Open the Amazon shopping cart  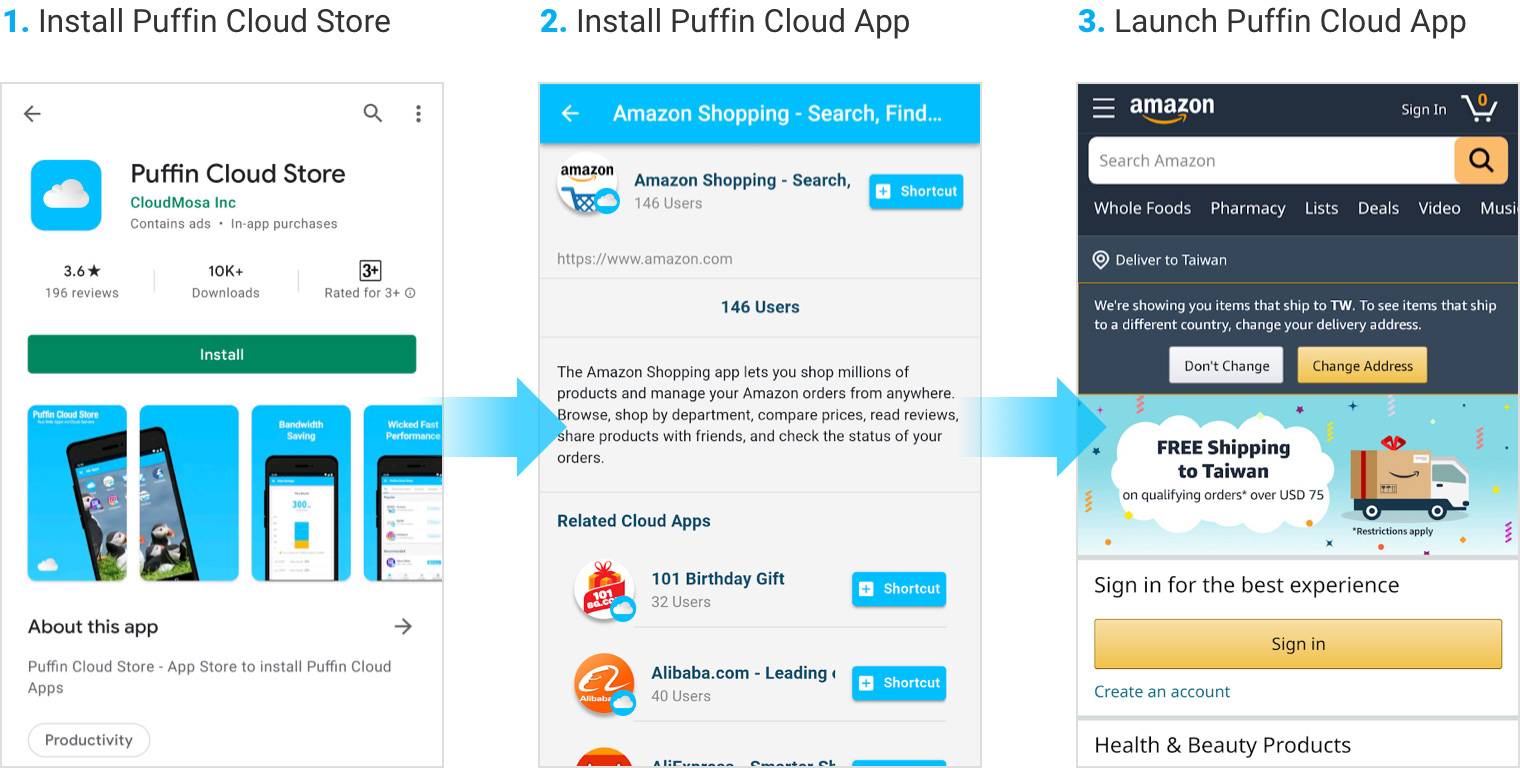coord(1479,108)
